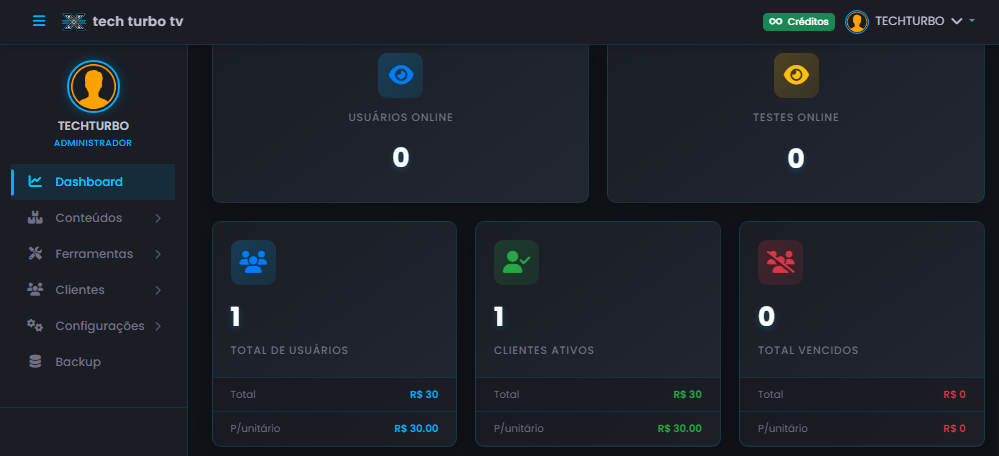Click the blue Total de Usuários group icon

[253, 262]
